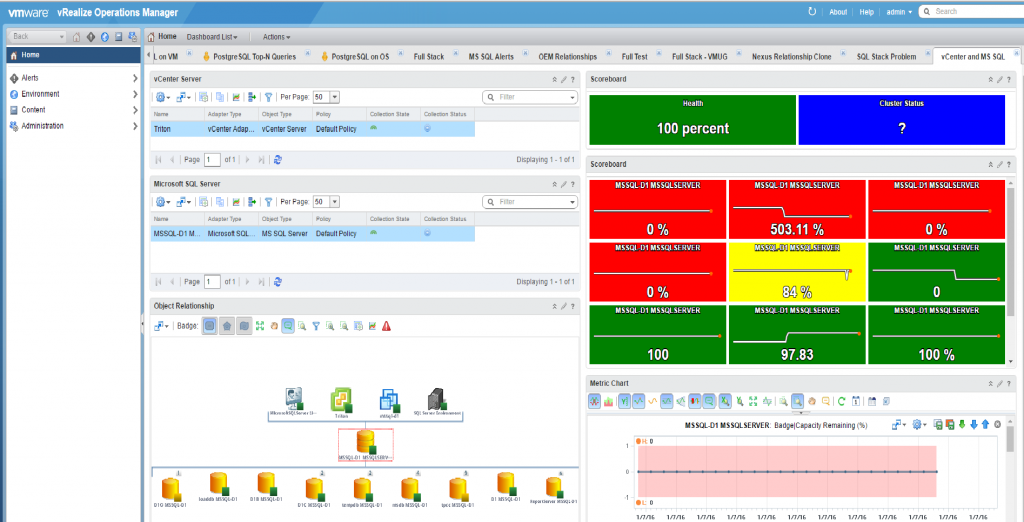Image resolution: width=1024 pixels, height=522 pixels.
Task: Click the yellow 84 % scoreboard tile
Action: coord(796,272)
